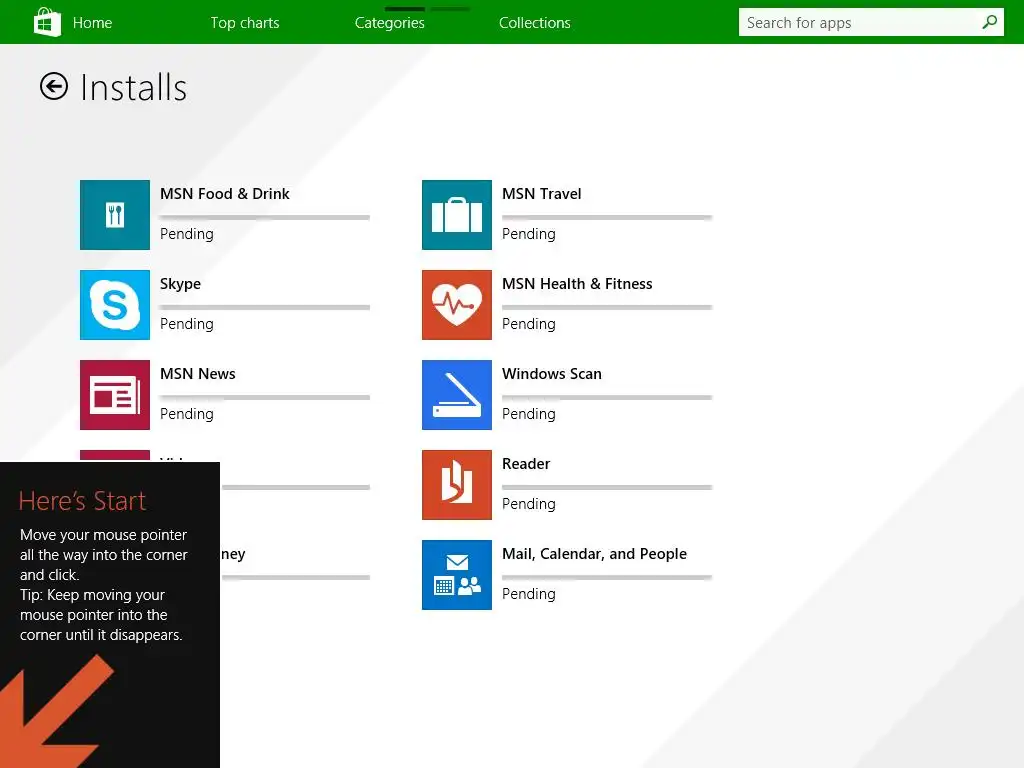Click Mail, Calendar, and People progress bar
Viewport: 1024px width, 768px height.
[607, 578]
